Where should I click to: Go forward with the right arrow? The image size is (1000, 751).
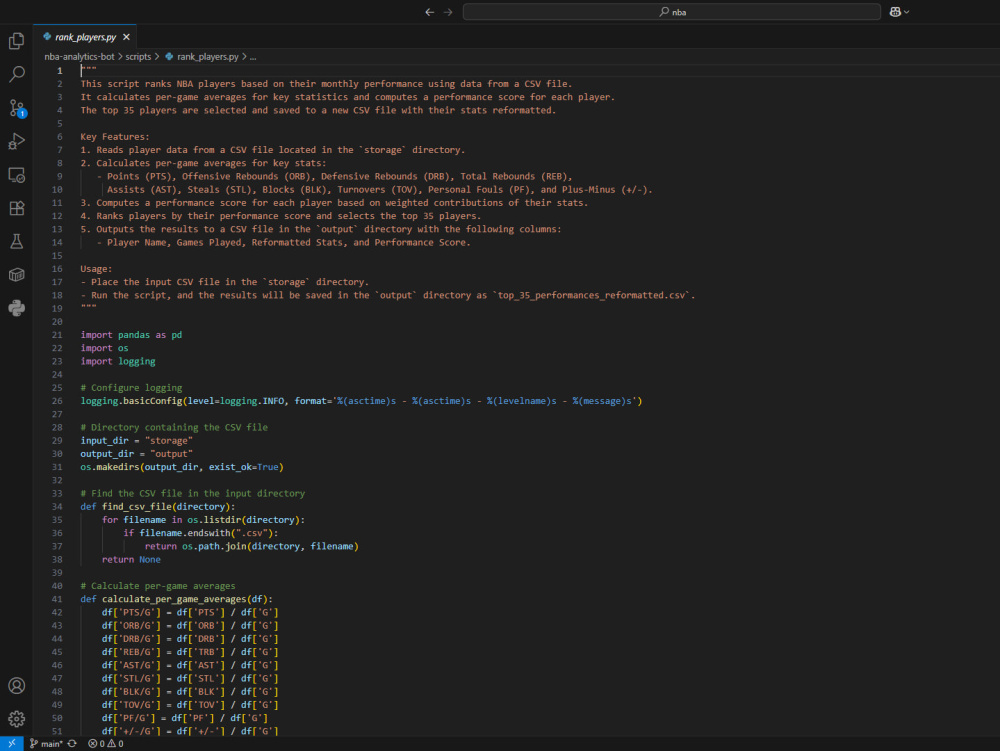point(448,12)
